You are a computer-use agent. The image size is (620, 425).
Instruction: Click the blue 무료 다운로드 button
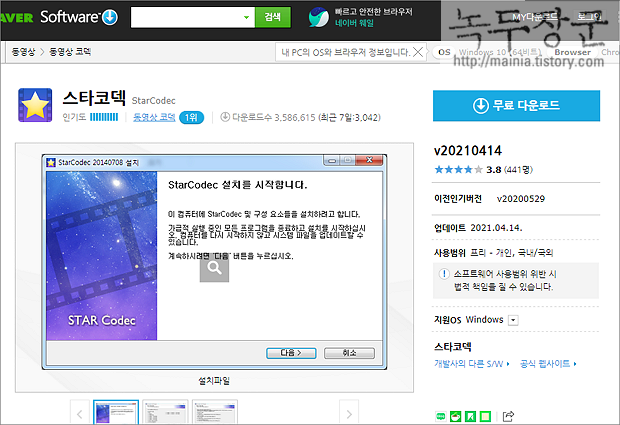[516, 106]
